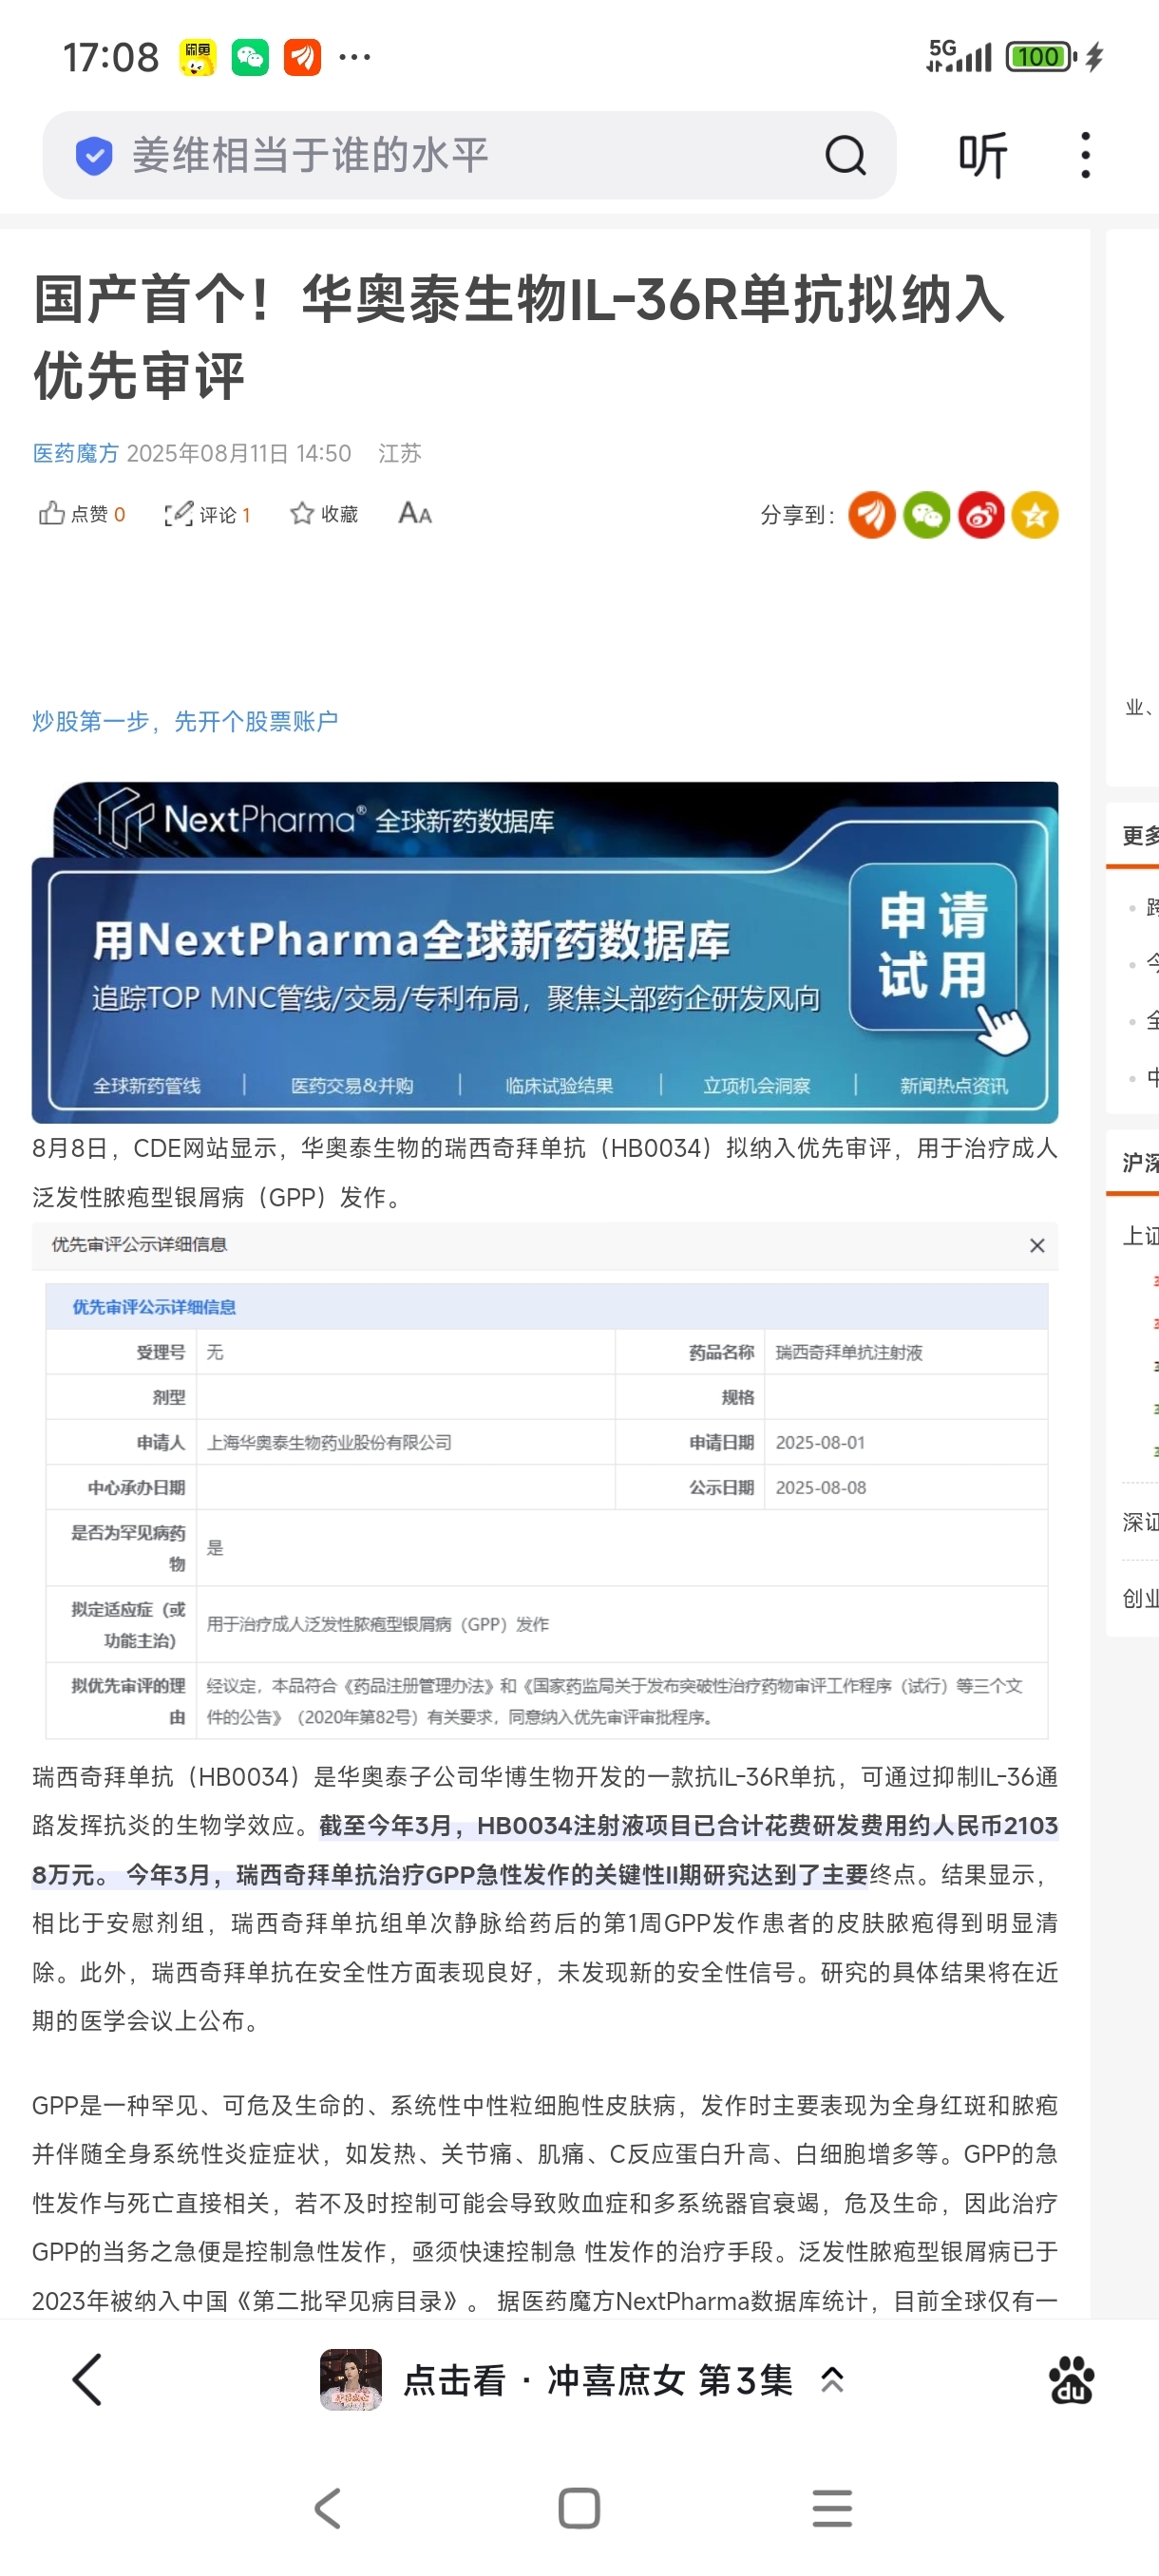Share to WeChat via green icon
Image resolution: width=1159 pixels, height=2576 pixels.
tap(926, 515)
